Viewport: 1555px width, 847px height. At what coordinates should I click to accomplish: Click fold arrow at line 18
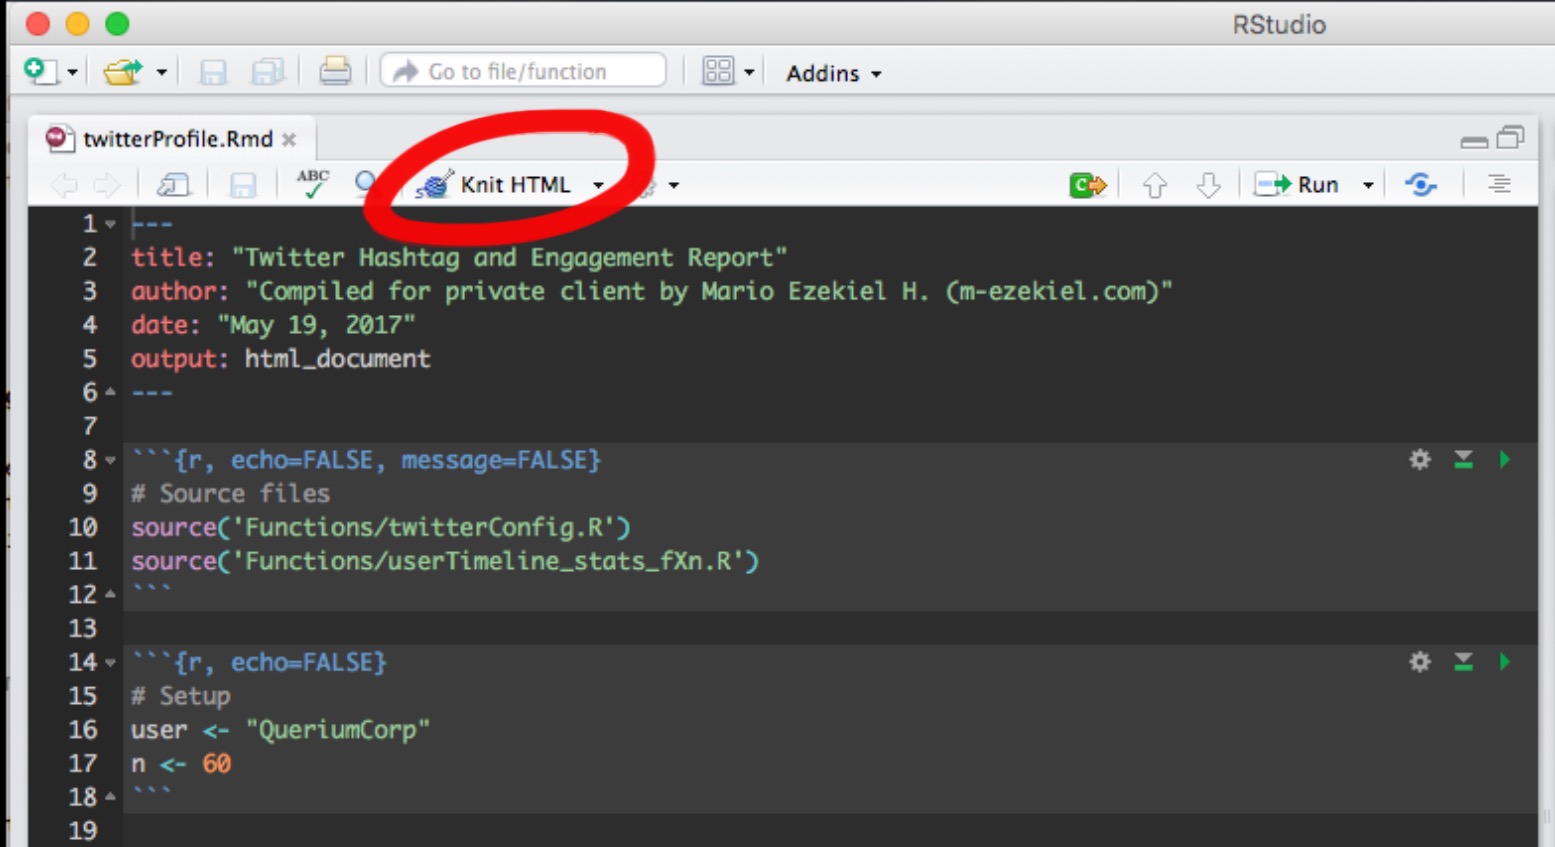pyautogui.click(x=110, y=797)
